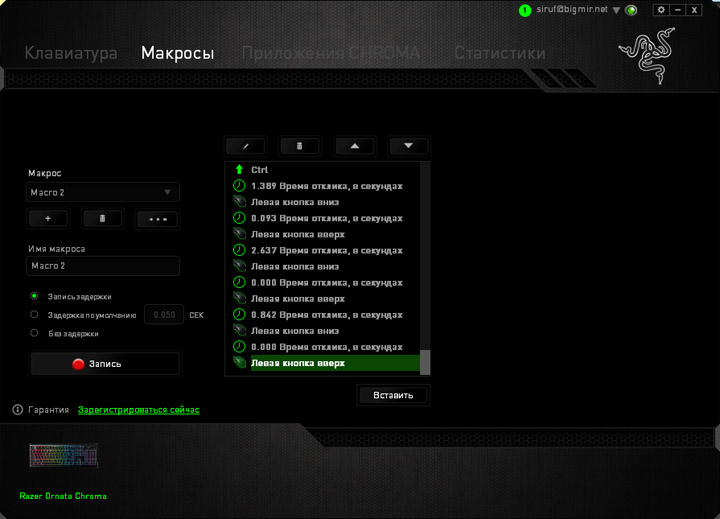Select last 0.000 delay entry above highlighted row
The width and height of the screenshot is (720, 519).
322,347
